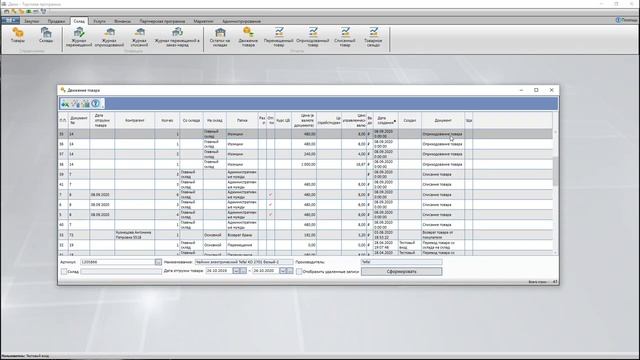The height and width of the screenshot is (360, 640).
Task: Open the start date calendar dropdown
Action: (236, 271)
